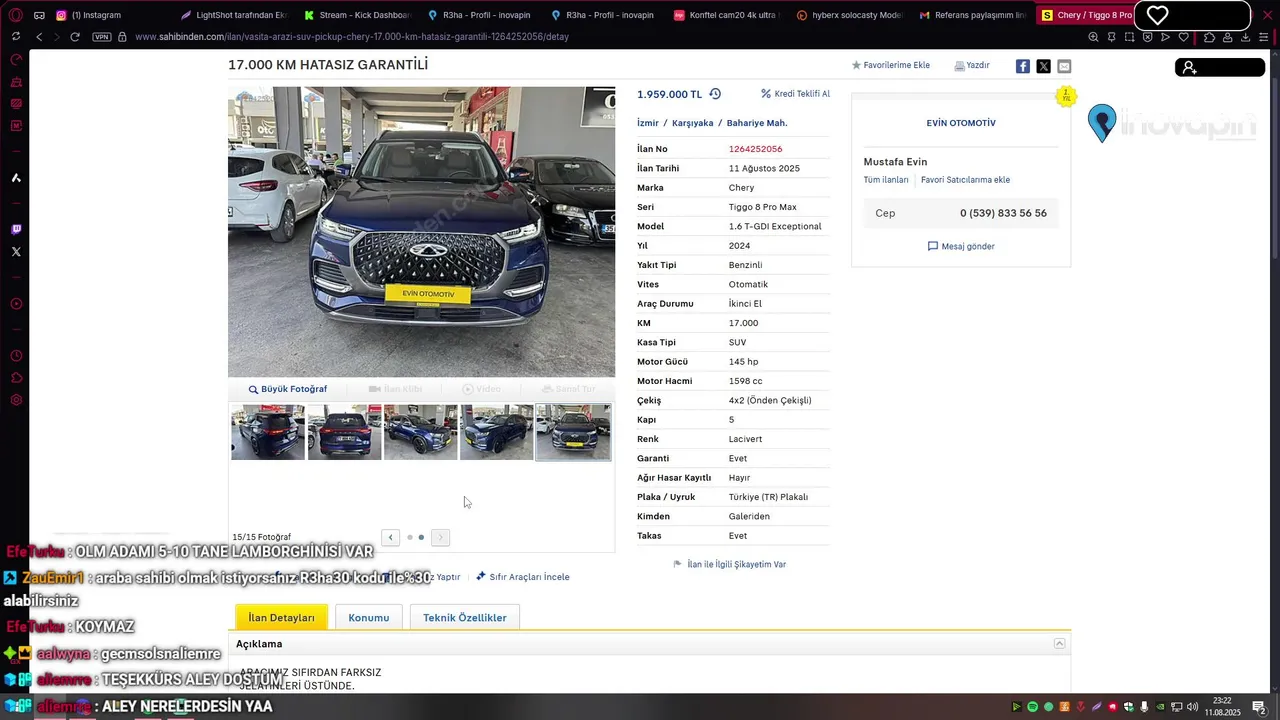Collapse the Açıklama section arrow
The image size is (1280, 720).
(x=1059, y=644)
